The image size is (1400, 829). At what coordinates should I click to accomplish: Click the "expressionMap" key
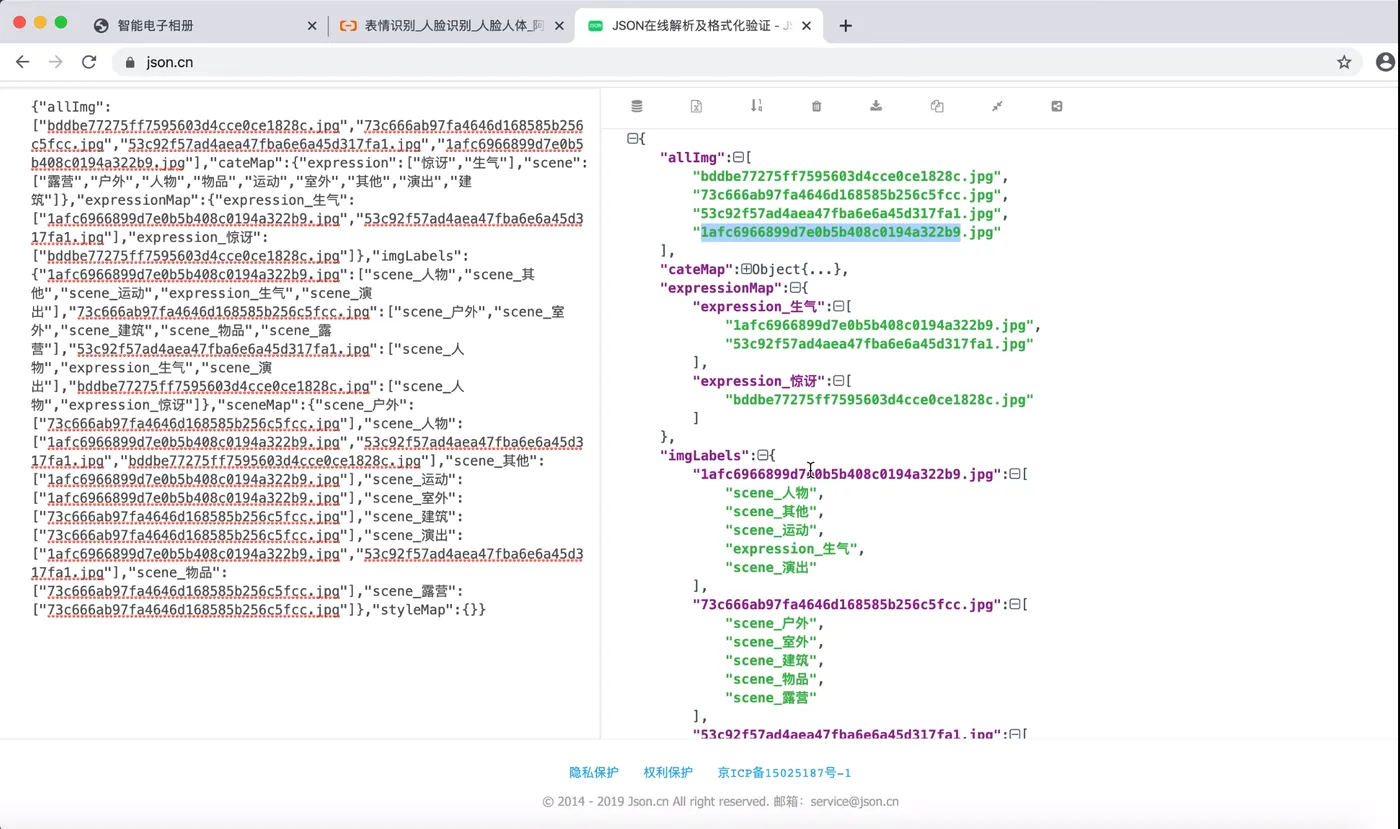pos(719,288)
